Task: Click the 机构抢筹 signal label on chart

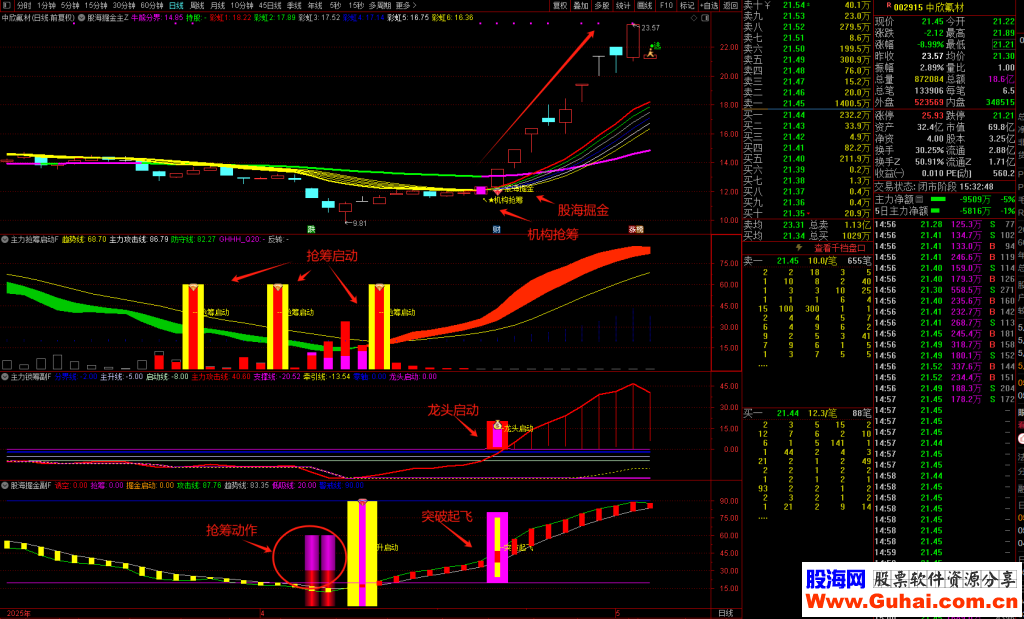Action: pyautogui.click(x=507, y=200)
